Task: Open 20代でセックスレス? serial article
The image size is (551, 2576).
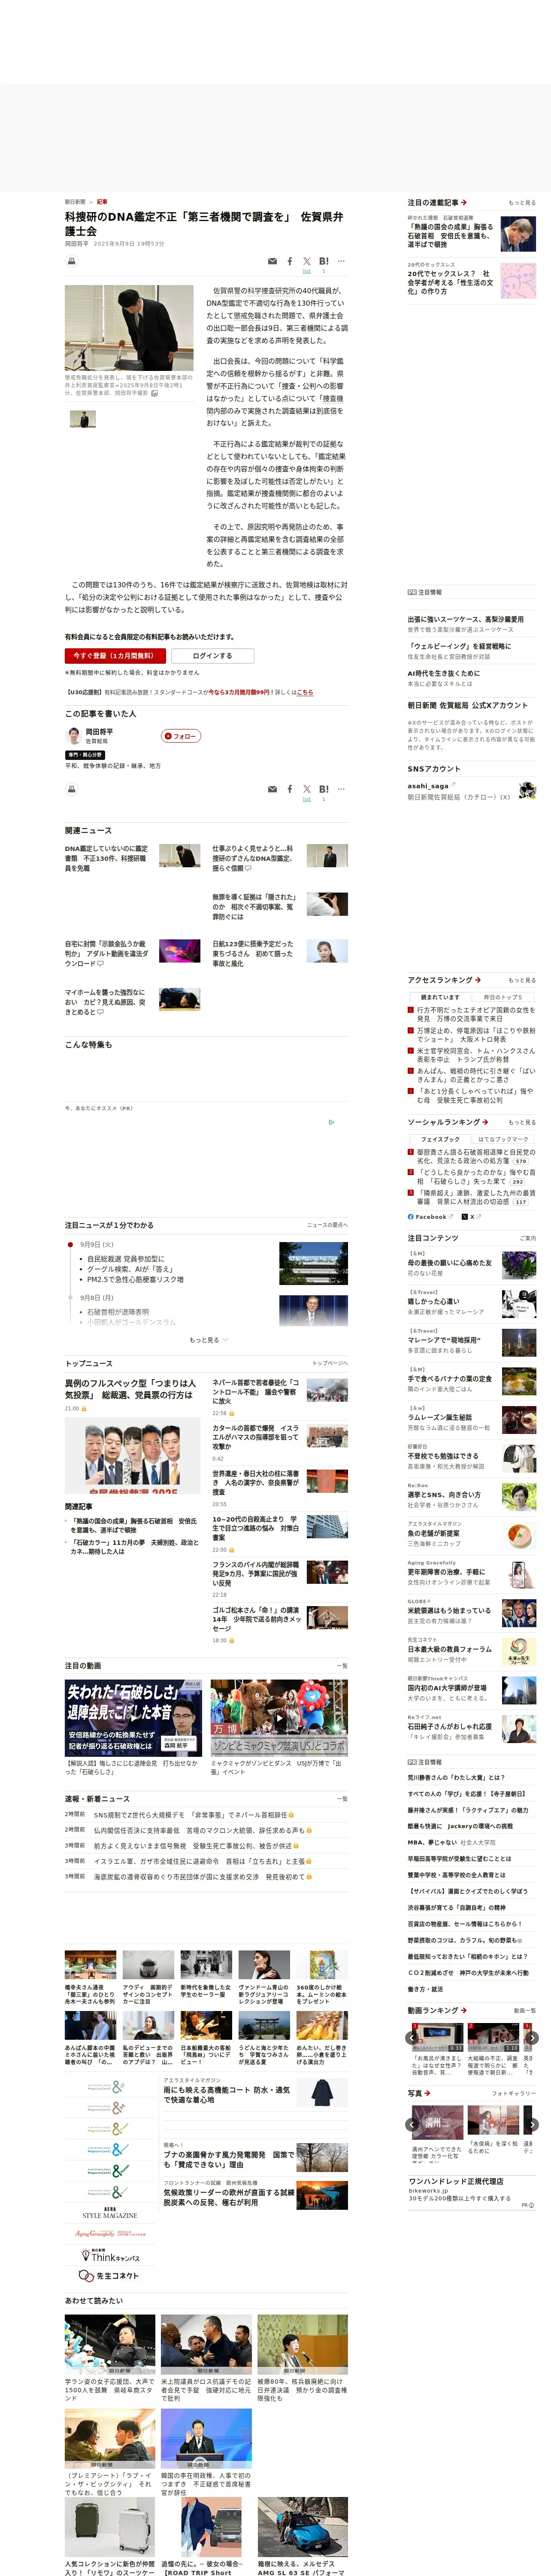Action: pos(450,282)
